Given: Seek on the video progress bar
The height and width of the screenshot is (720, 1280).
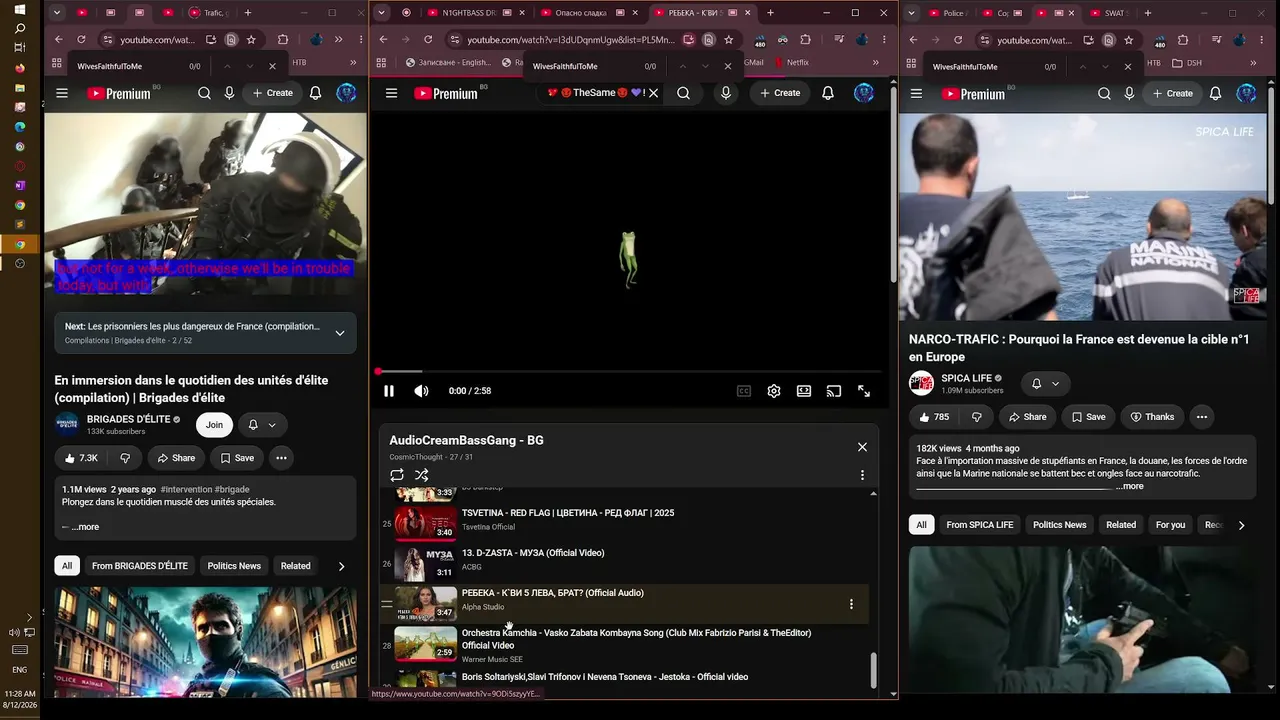Looking at the screenshot, I should coord(629,372).
